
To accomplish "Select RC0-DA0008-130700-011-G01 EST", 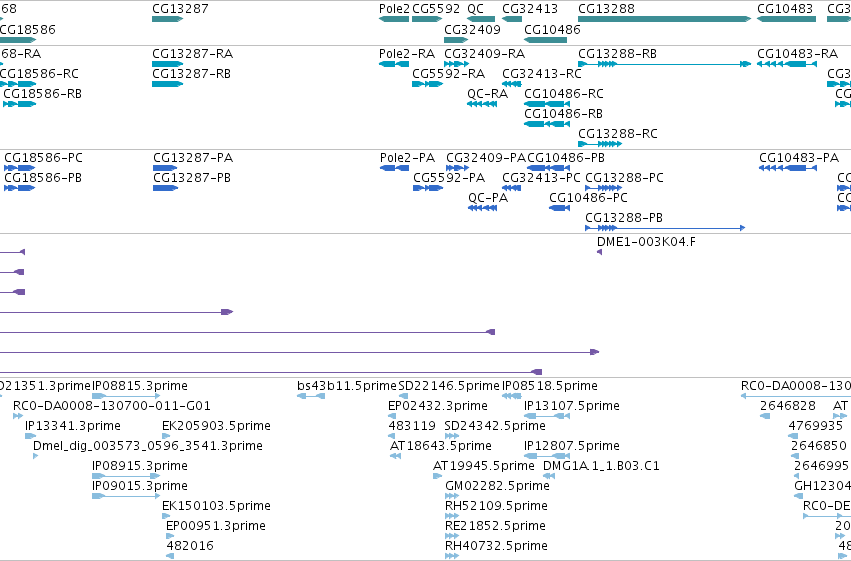I will (18, 416).
